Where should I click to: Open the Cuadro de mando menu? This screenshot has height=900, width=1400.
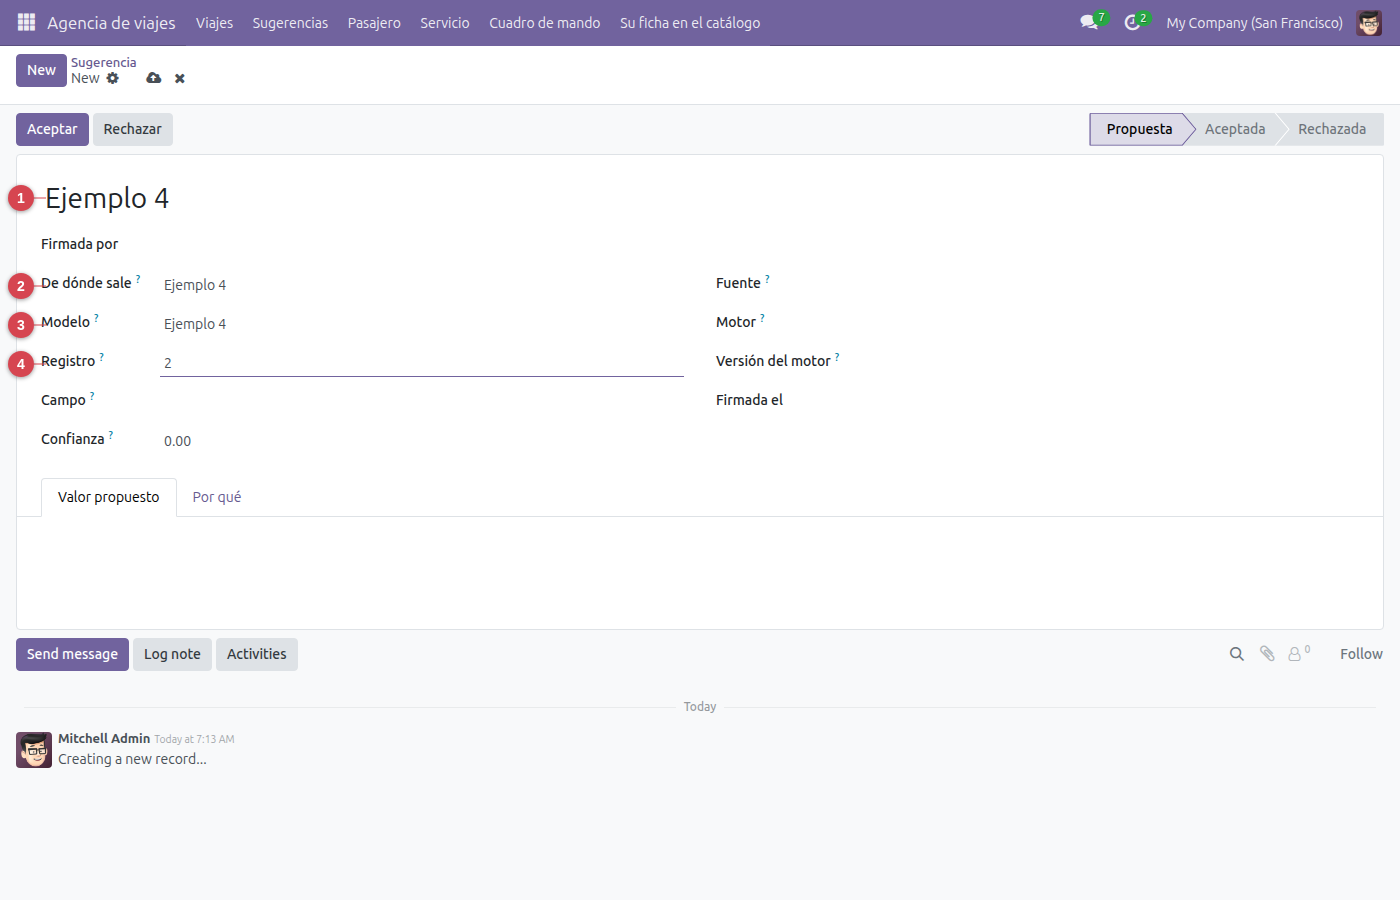[x=545, y=22]
